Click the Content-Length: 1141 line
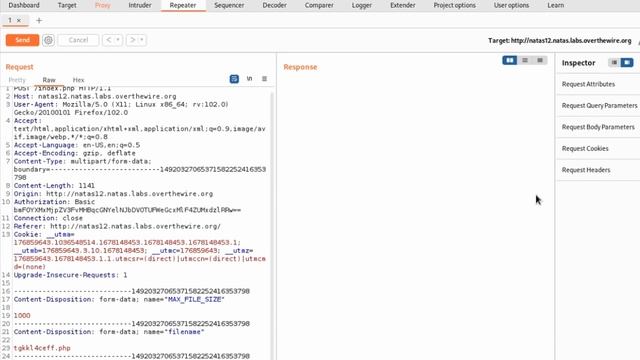 [x=54, y=186]
